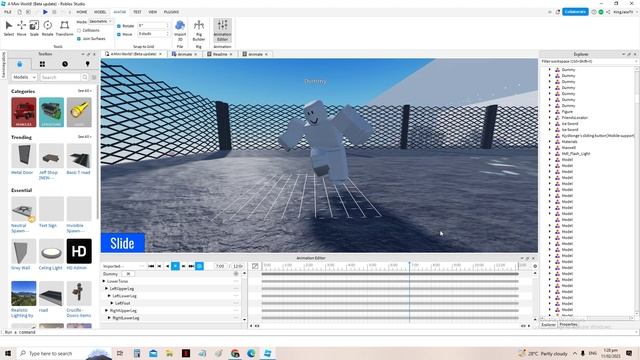Click the Slide button in the viewport
The image size is (640, 360).
coord(122,243)
